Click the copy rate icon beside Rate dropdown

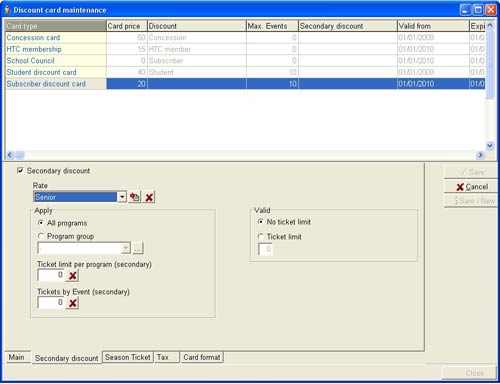(x=135, y=197)
